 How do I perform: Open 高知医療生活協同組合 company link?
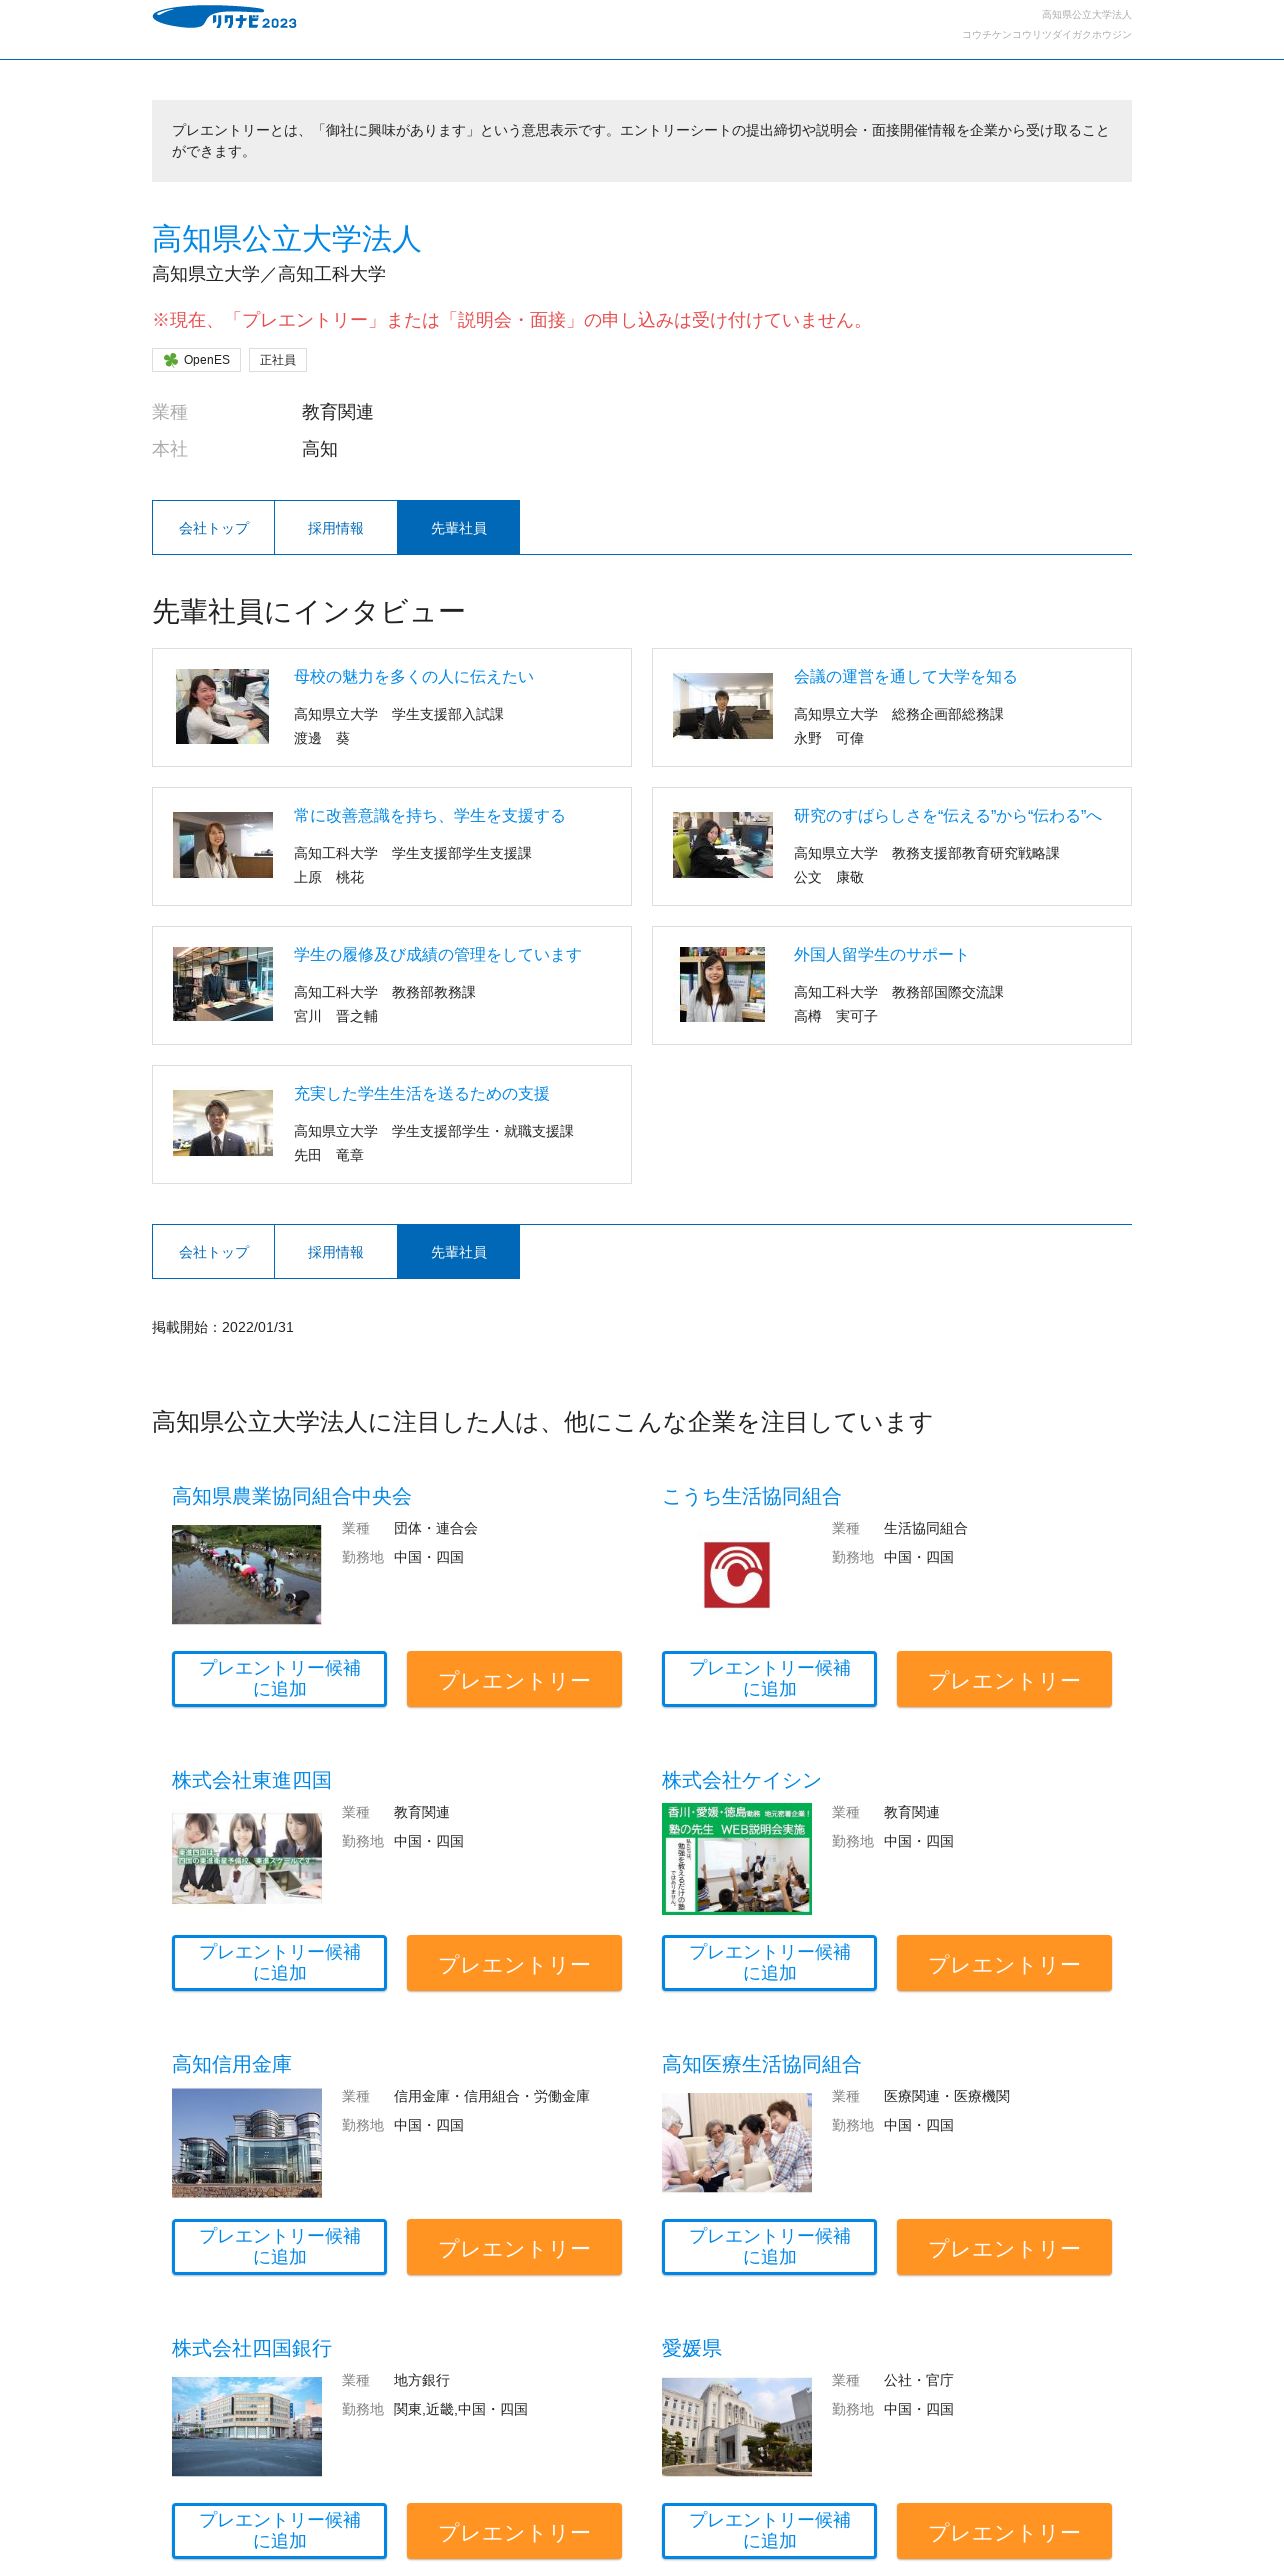tap(762, 2064)
